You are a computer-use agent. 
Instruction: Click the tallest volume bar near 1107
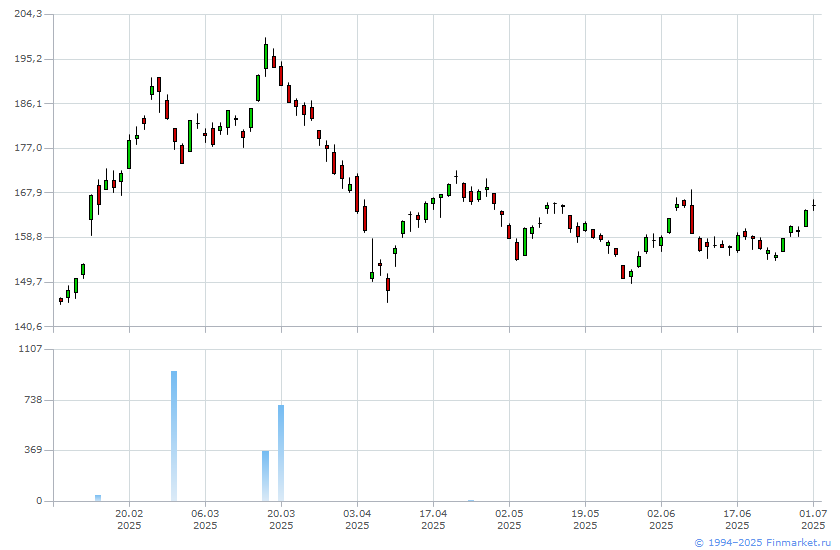coord(174,436)
